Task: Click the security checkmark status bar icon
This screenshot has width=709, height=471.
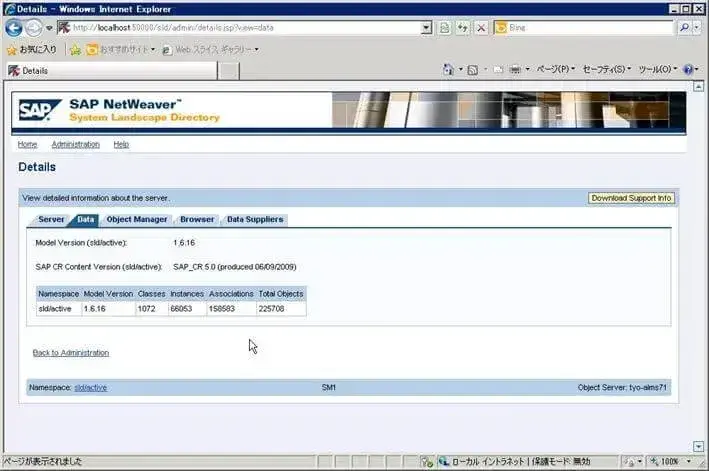Action: (426, 462)
